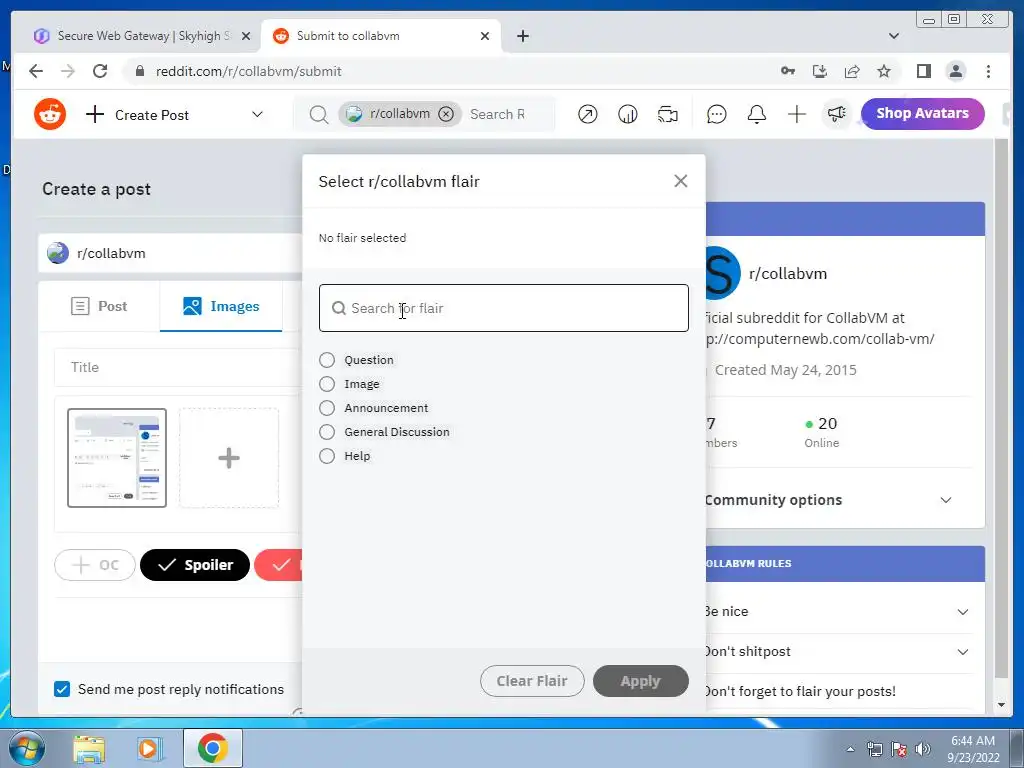The width and height of the screenshot is (1024, 768).
Task: Select the Question flair radio button
Action: pos(327,360)
